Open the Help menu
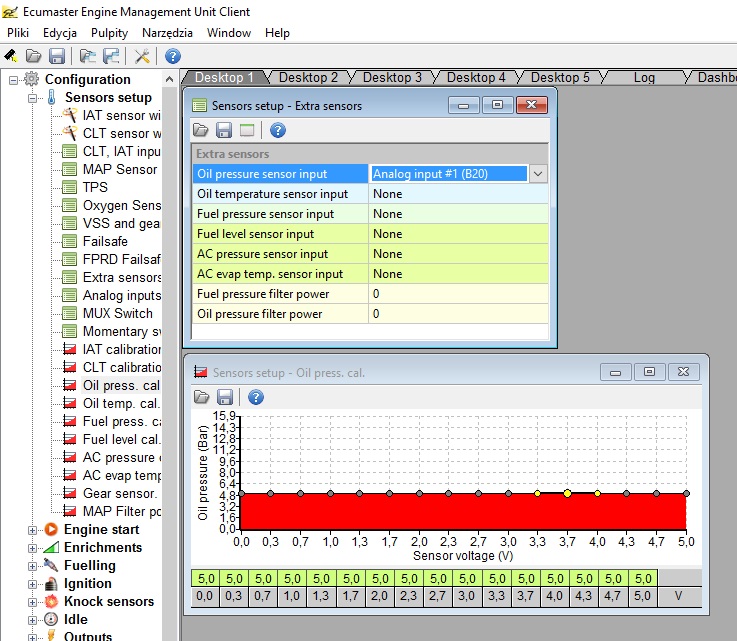The width and height of the screenshot is (737, 641). (x=277, y=33)
